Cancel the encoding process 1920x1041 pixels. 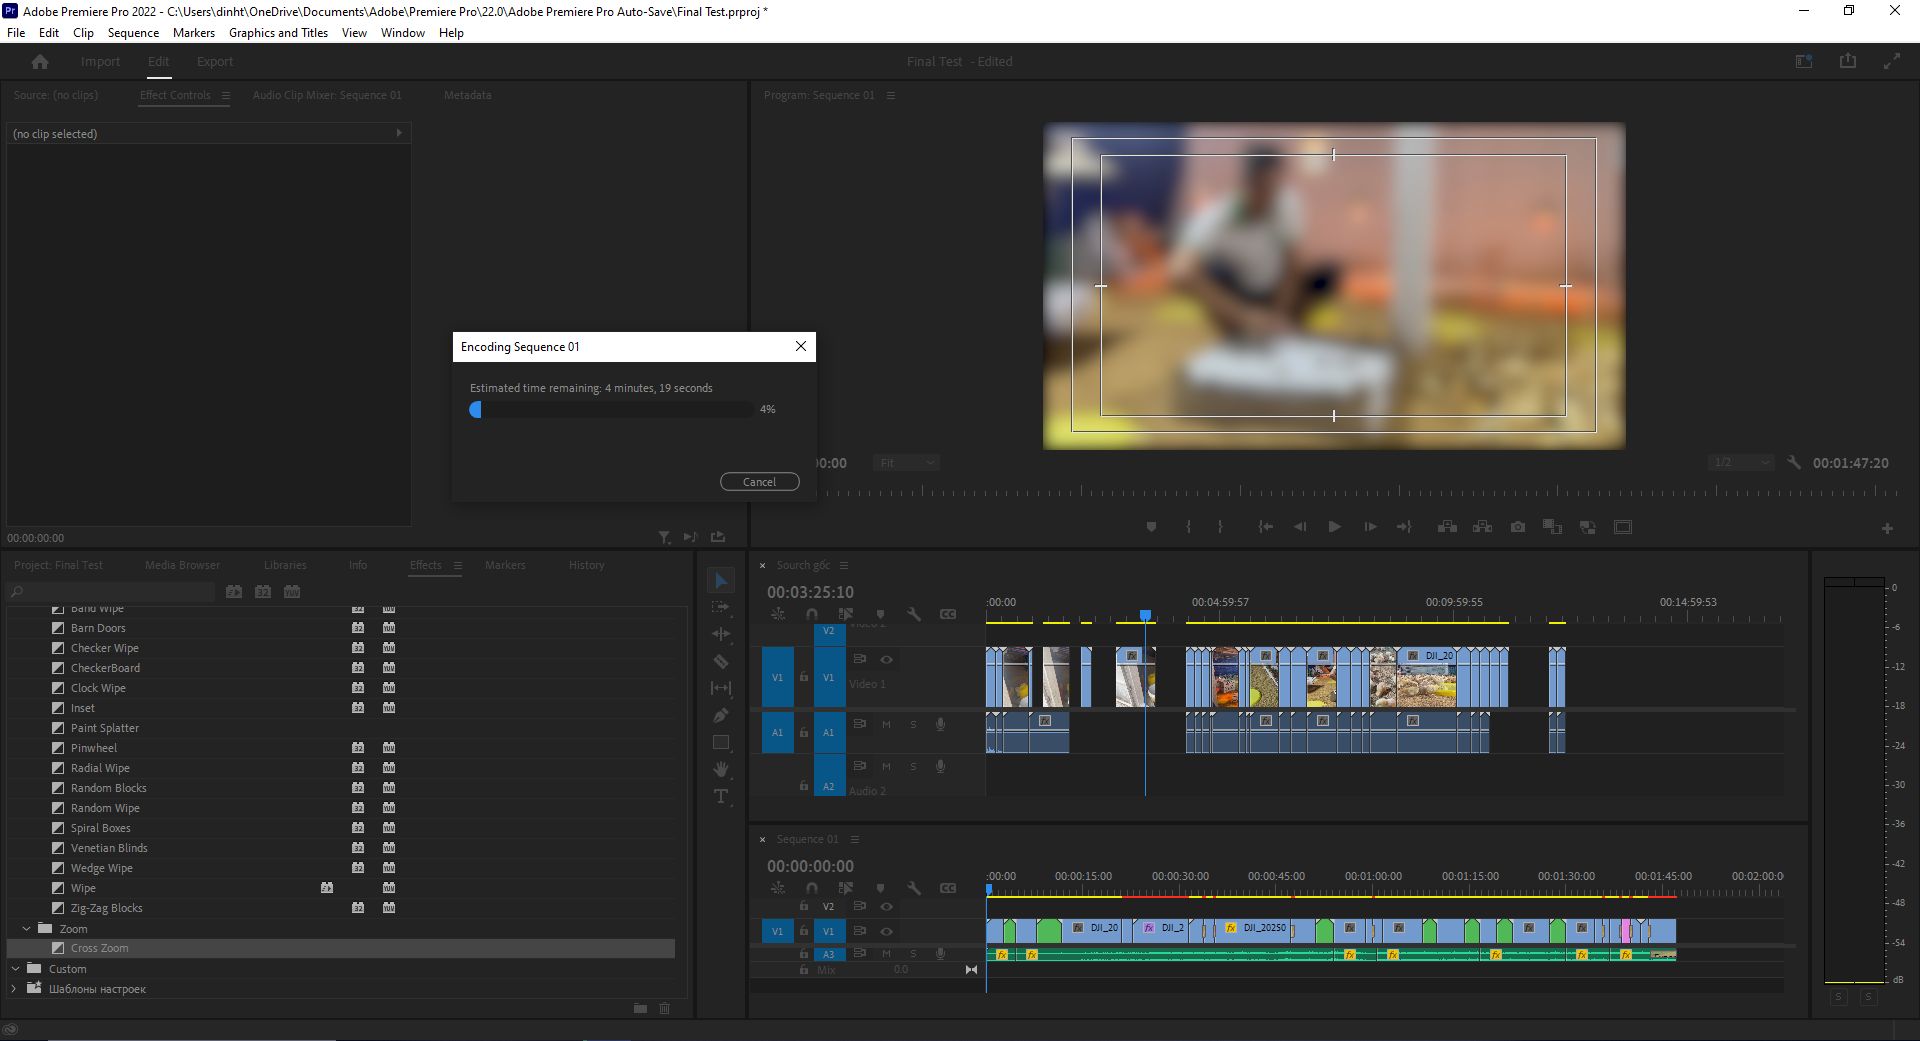tap(760, 482)
